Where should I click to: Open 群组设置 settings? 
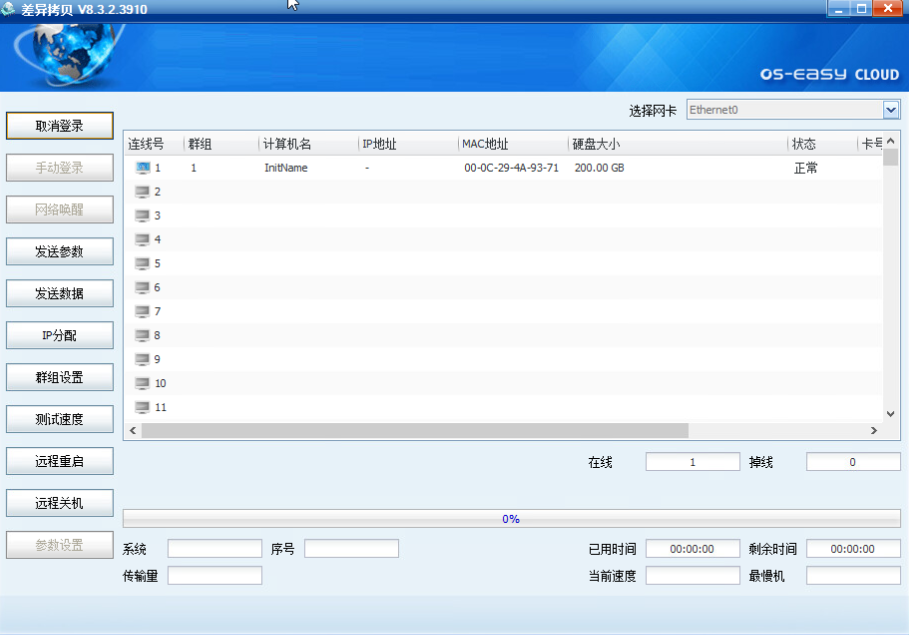60,378
